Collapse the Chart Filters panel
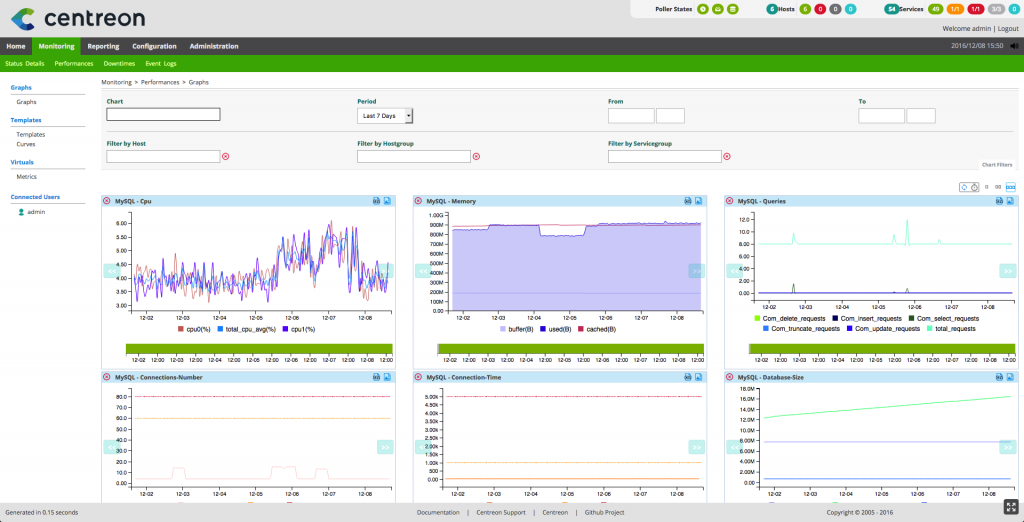This screenshot has width=1024, height=522. tap(997, 165)
